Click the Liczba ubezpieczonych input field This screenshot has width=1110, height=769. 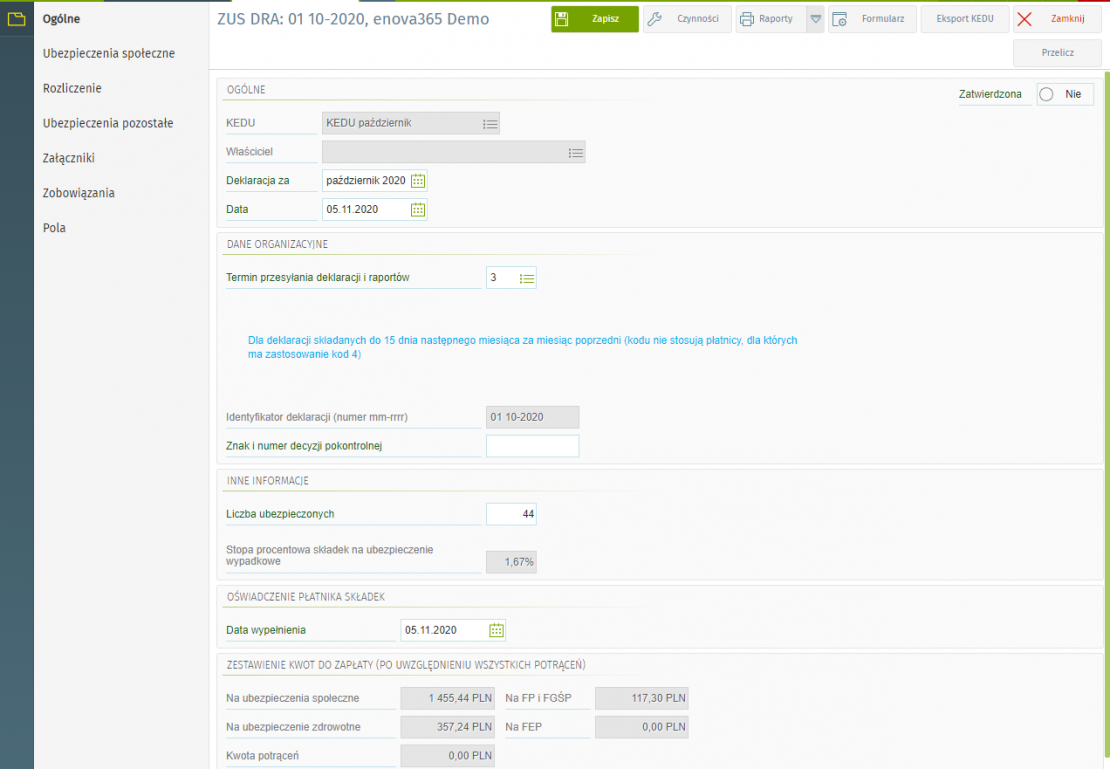[511, 514]
